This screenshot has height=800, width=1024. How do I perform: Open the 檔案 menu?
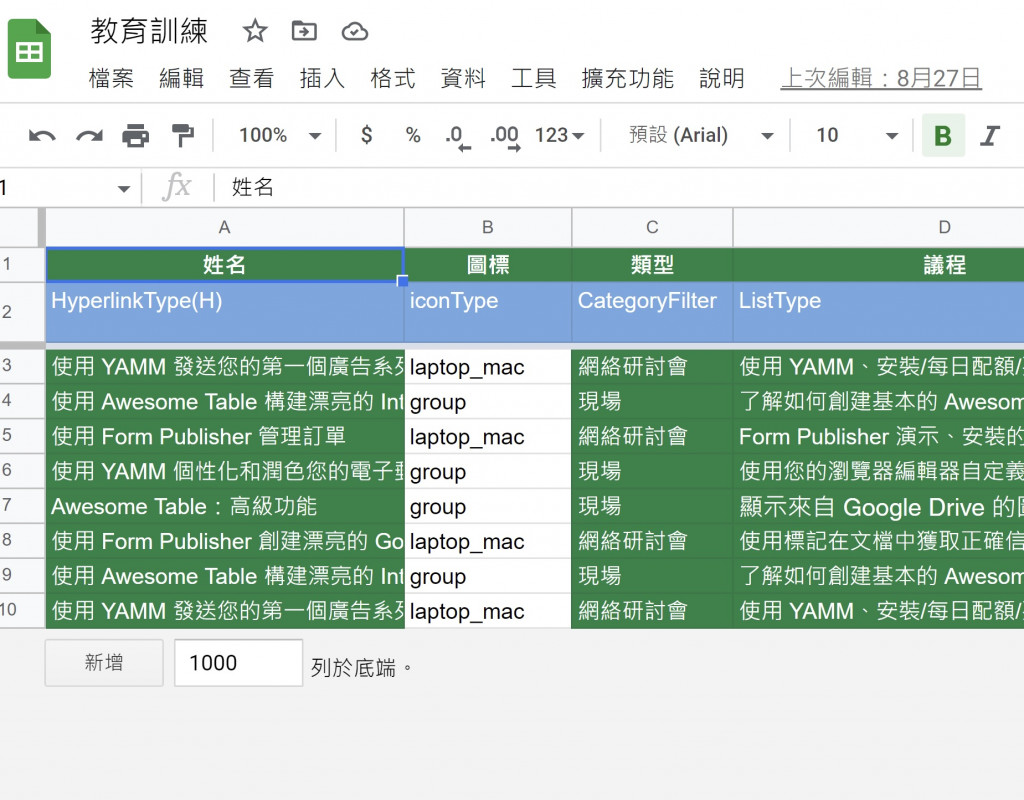tap(111, 78)
